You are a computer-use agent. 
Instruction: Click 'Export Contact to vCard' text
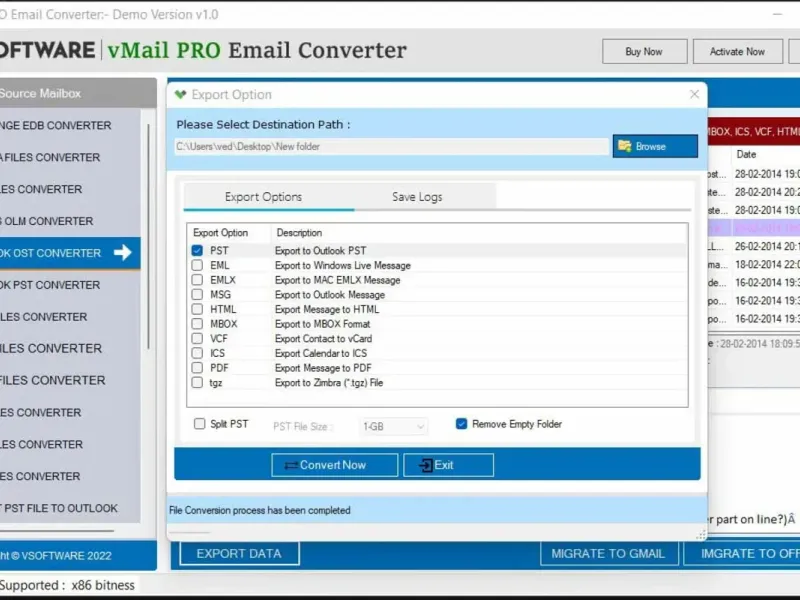point(323,339)
